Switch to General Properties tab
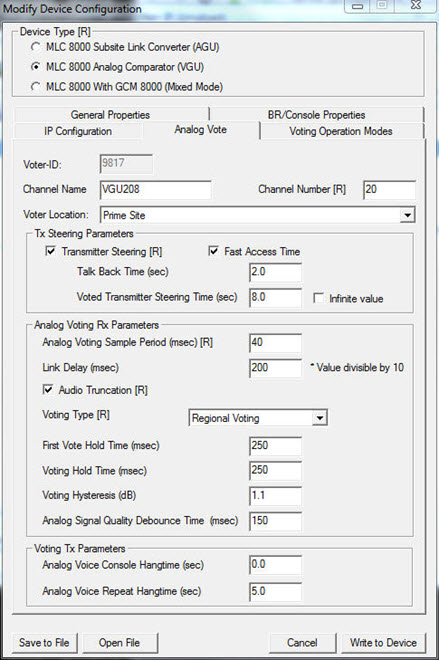Image resolution: width=439 pixels, height=660 pixels. tap(111, 114)
